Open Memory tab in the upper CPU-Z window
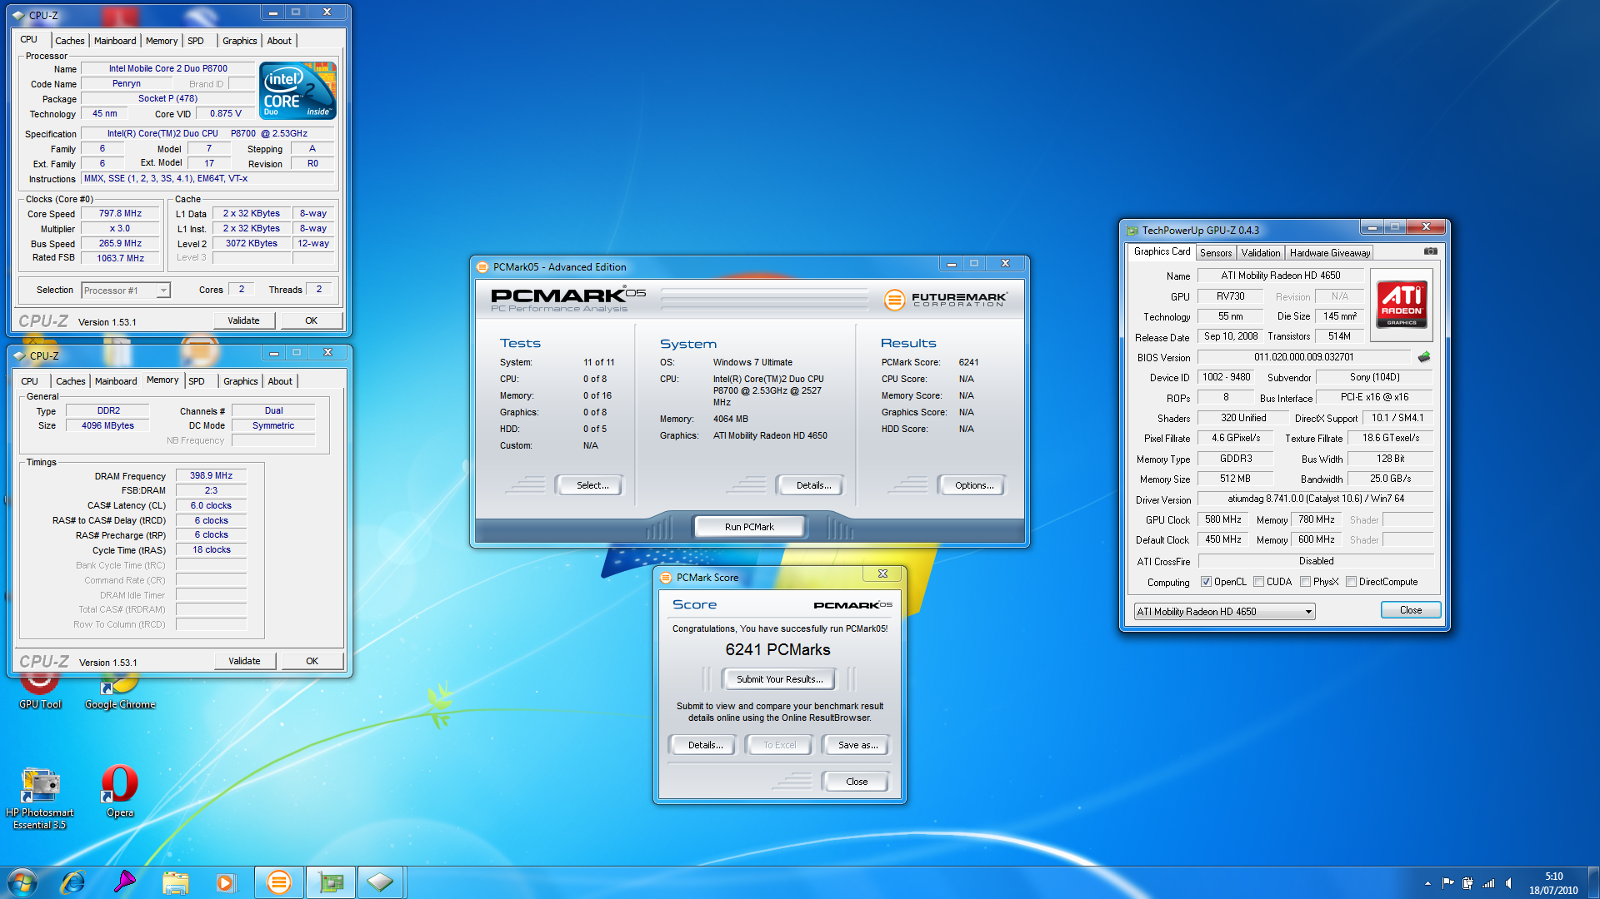 pos(162,41)
